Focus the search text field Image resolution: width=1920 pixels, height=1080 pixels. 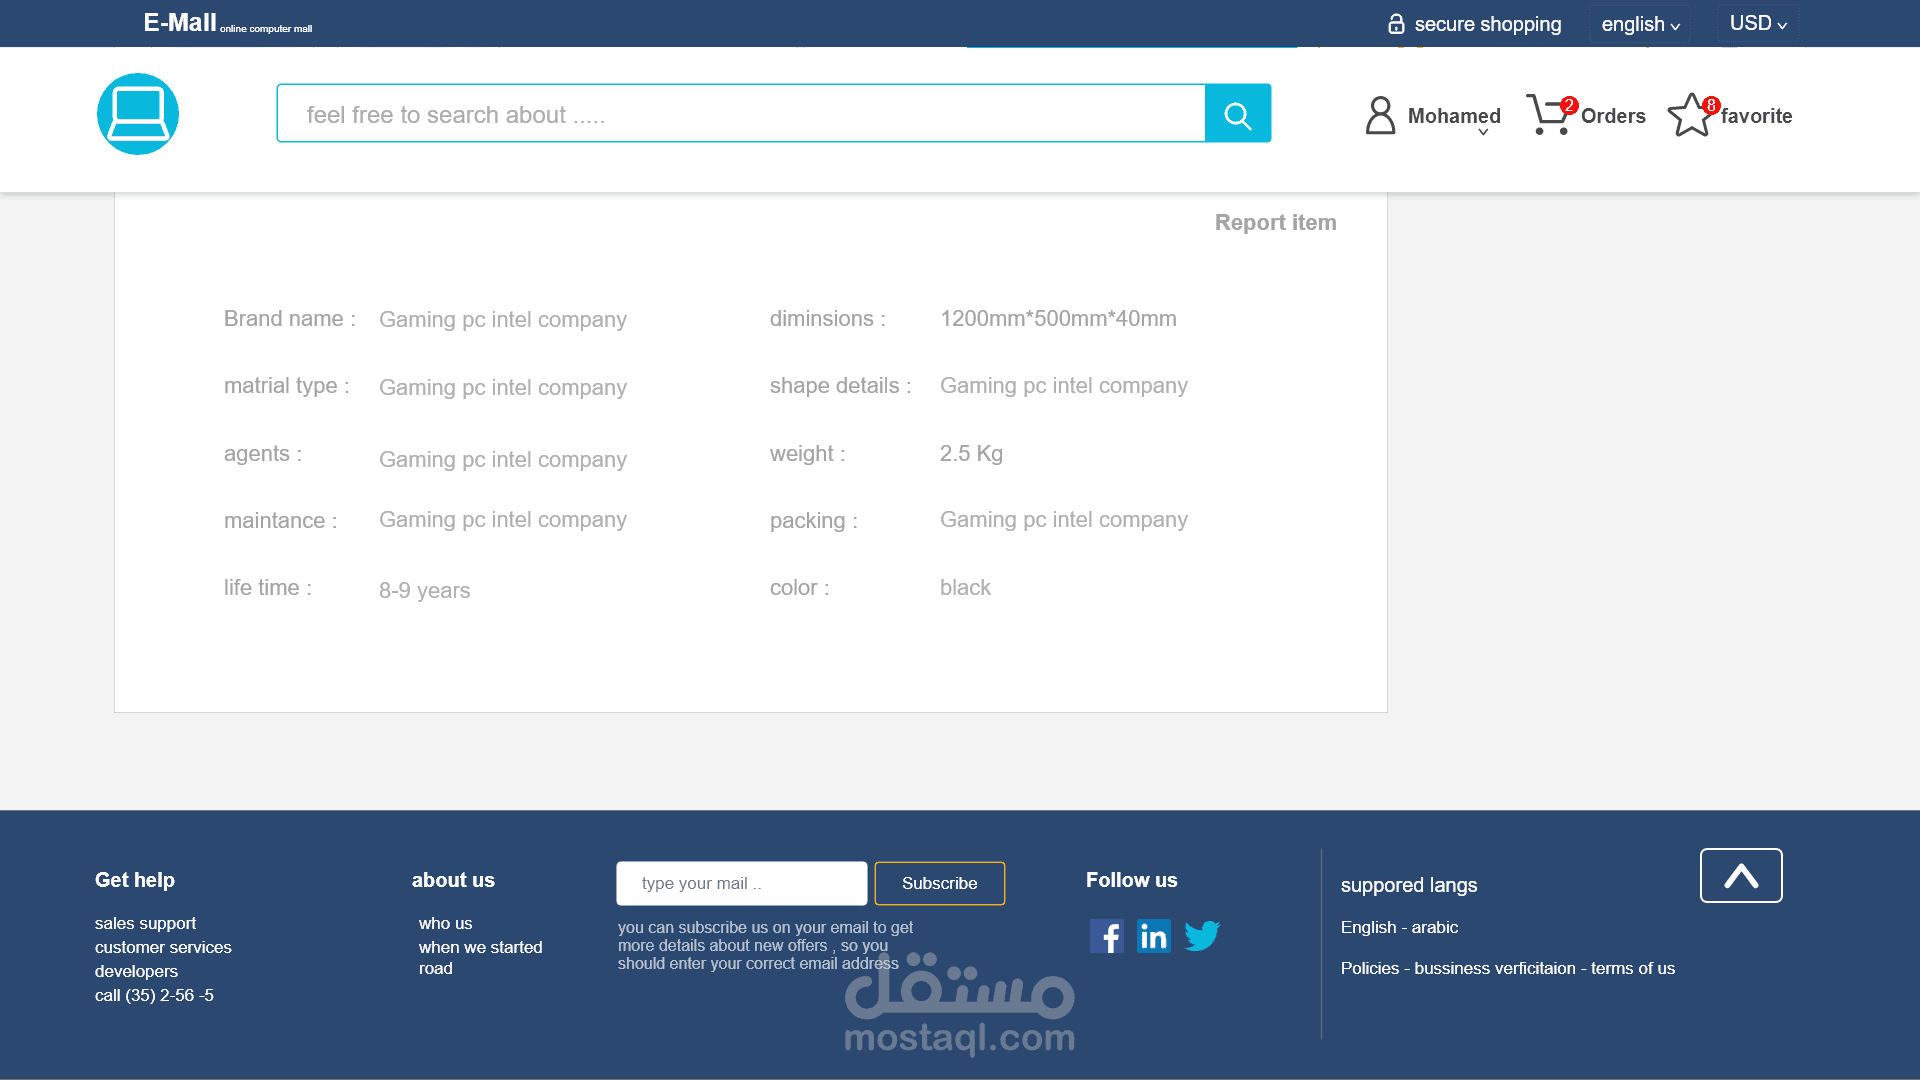[740, 114]
